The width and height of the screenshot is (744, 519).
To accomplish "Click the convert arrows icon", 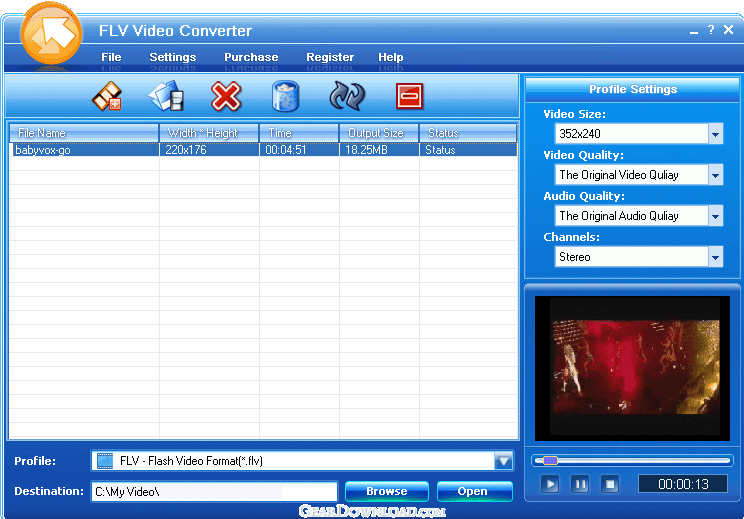I will pos(347,96).
